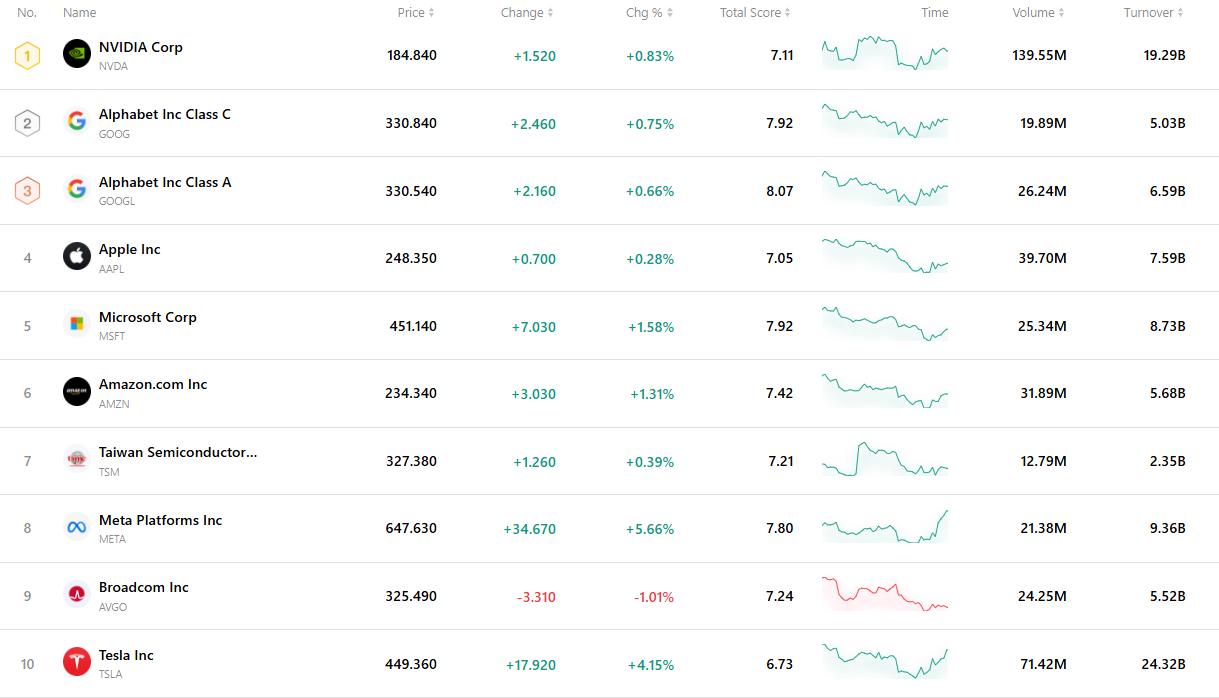1219x698 pixels.
Task: Click the Apple Inc logo icon
Action: pos(77,257)
